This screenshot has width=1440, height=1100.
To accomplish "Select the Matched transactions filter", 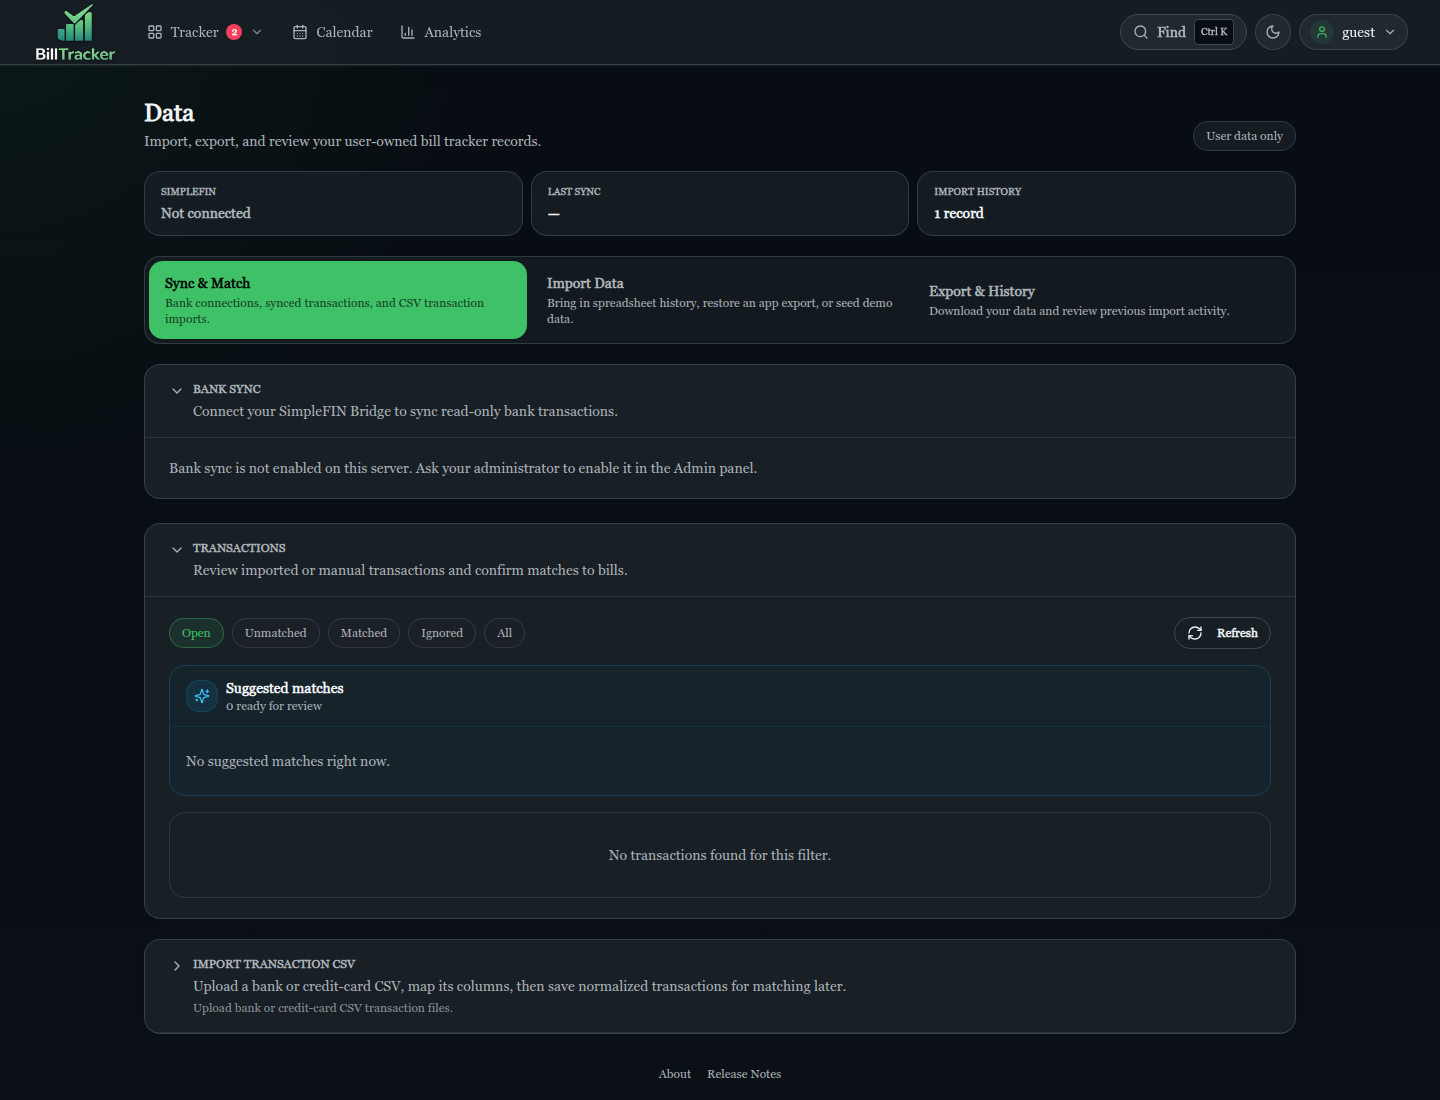I will [x=364, y=633].
